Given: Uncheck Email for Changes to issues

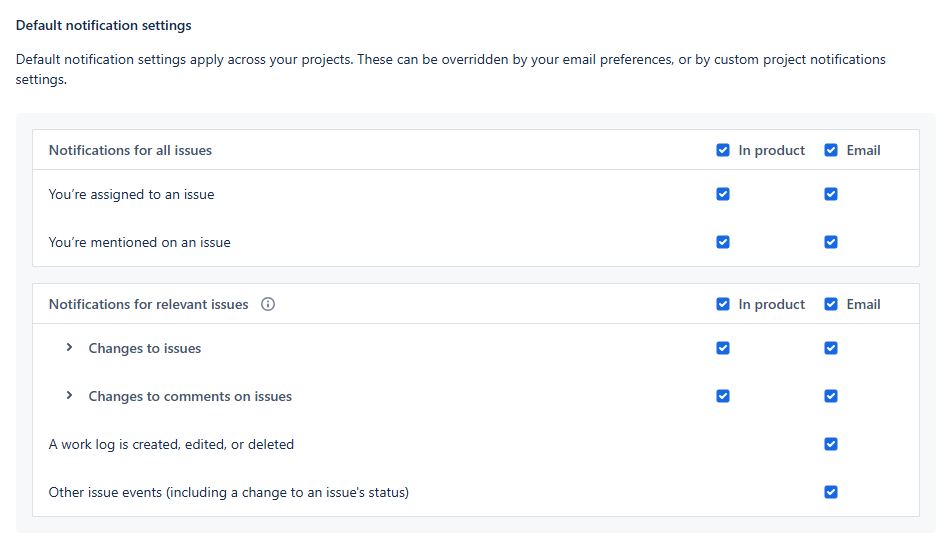Looking at the screenshot, I should 831,348.
